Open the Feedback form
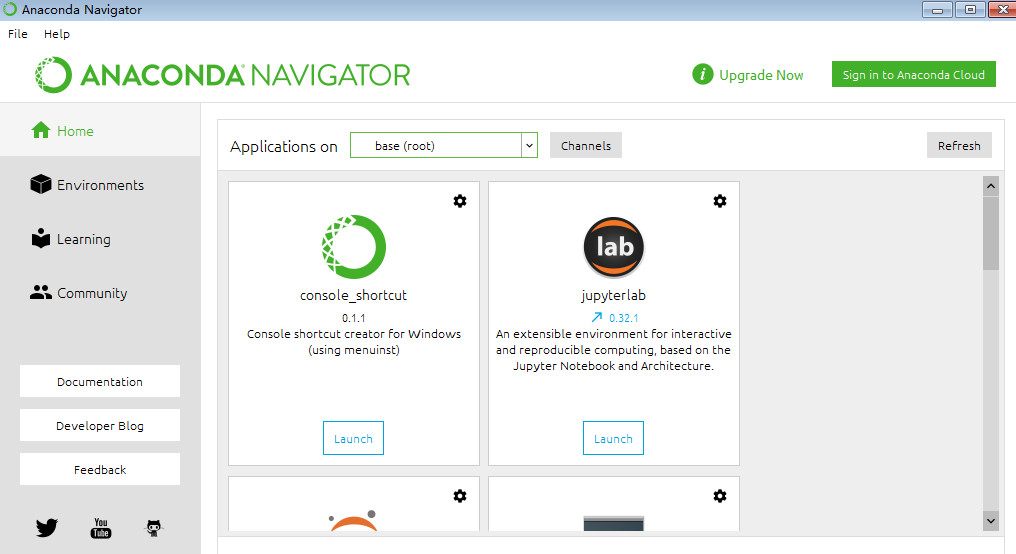Image resolution: width=1016 pixels, height=554 pixels. (x=100, y=469)
